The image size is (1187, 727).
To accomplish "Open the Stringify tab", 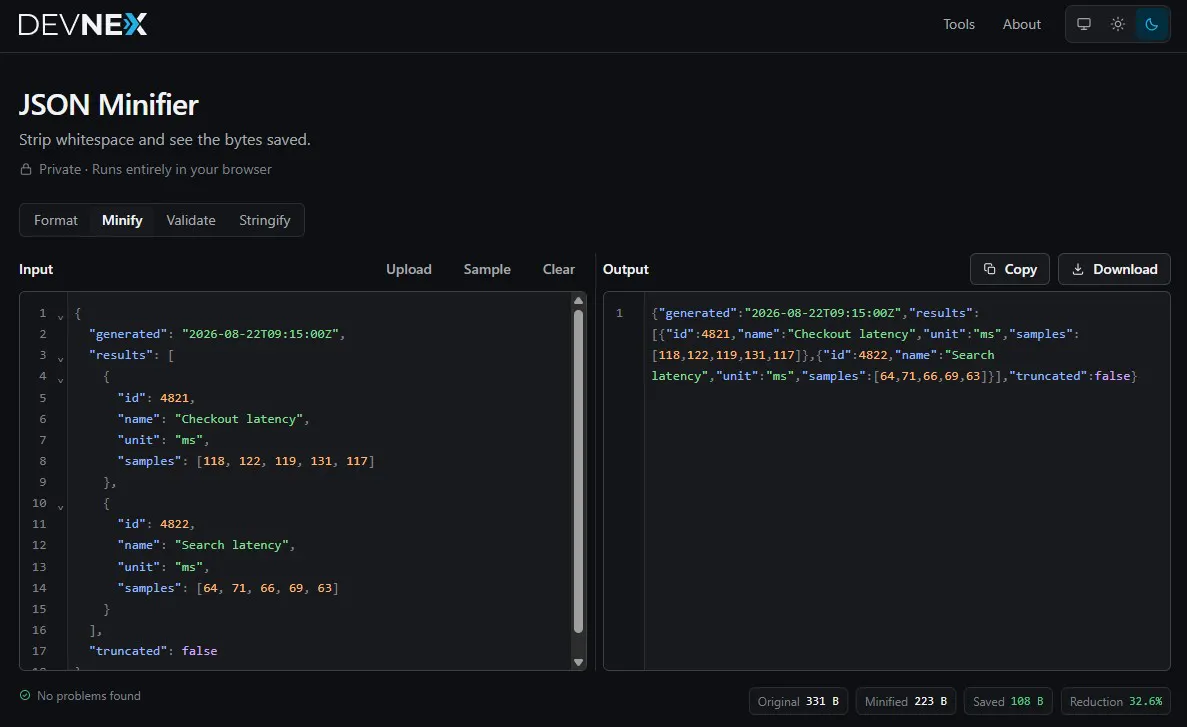I will [264, 220].
